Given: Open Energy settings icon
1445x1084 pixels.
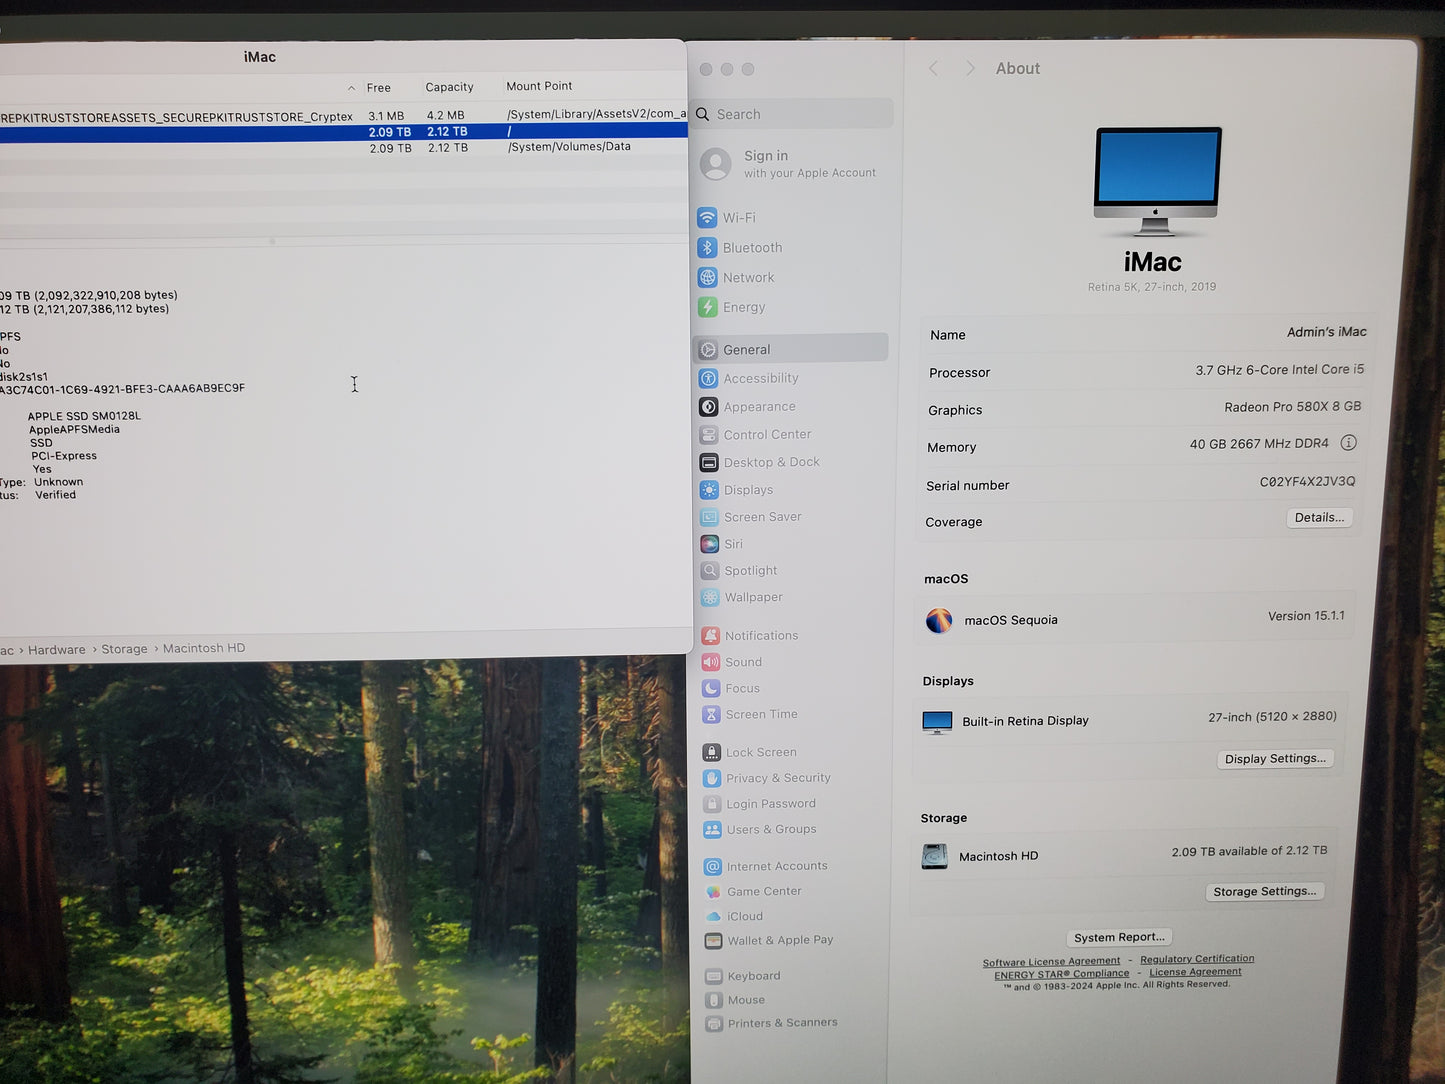Looking at the screenshot, I should [707, 307].
